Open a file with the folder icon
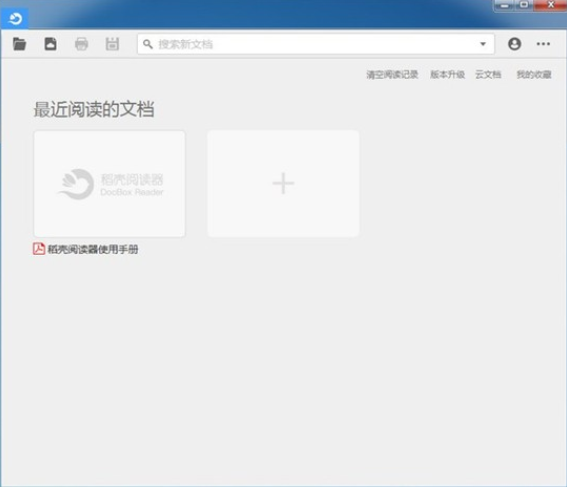 [19, 44]
